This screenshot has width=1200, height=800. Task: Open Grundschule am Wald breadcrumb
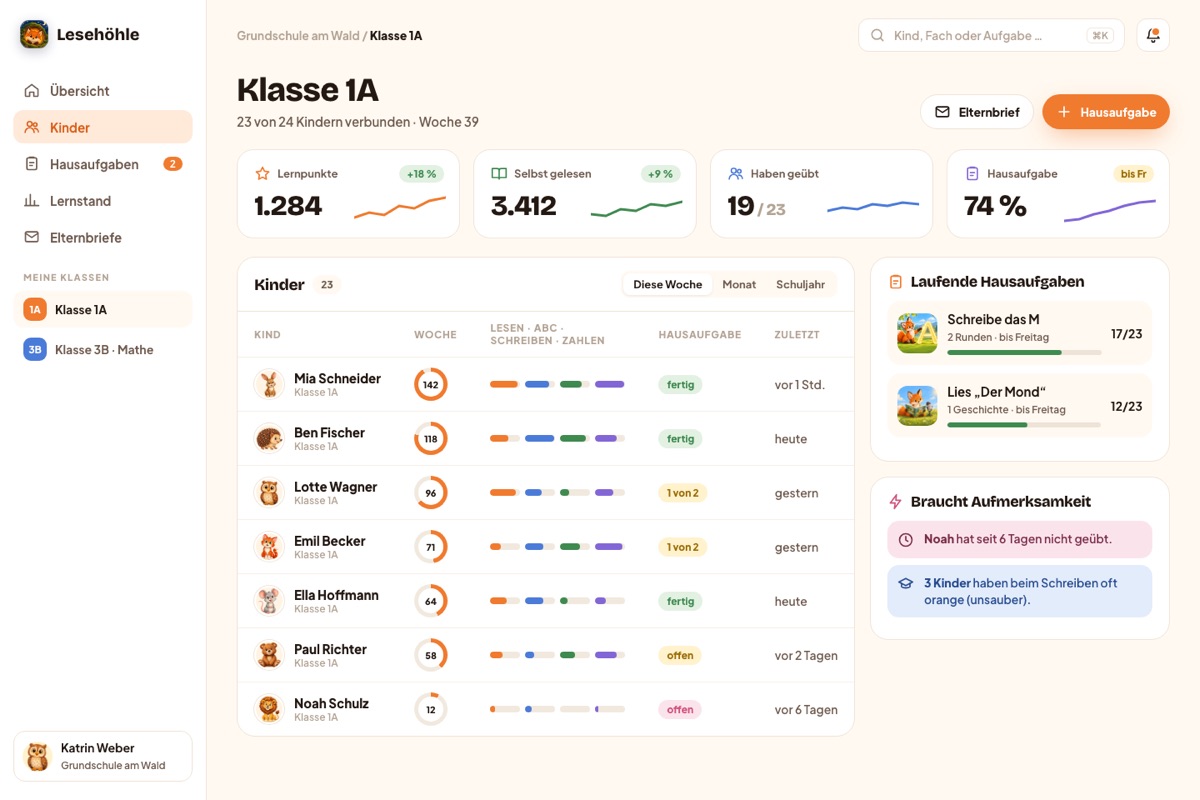click(x=298, y=36)
